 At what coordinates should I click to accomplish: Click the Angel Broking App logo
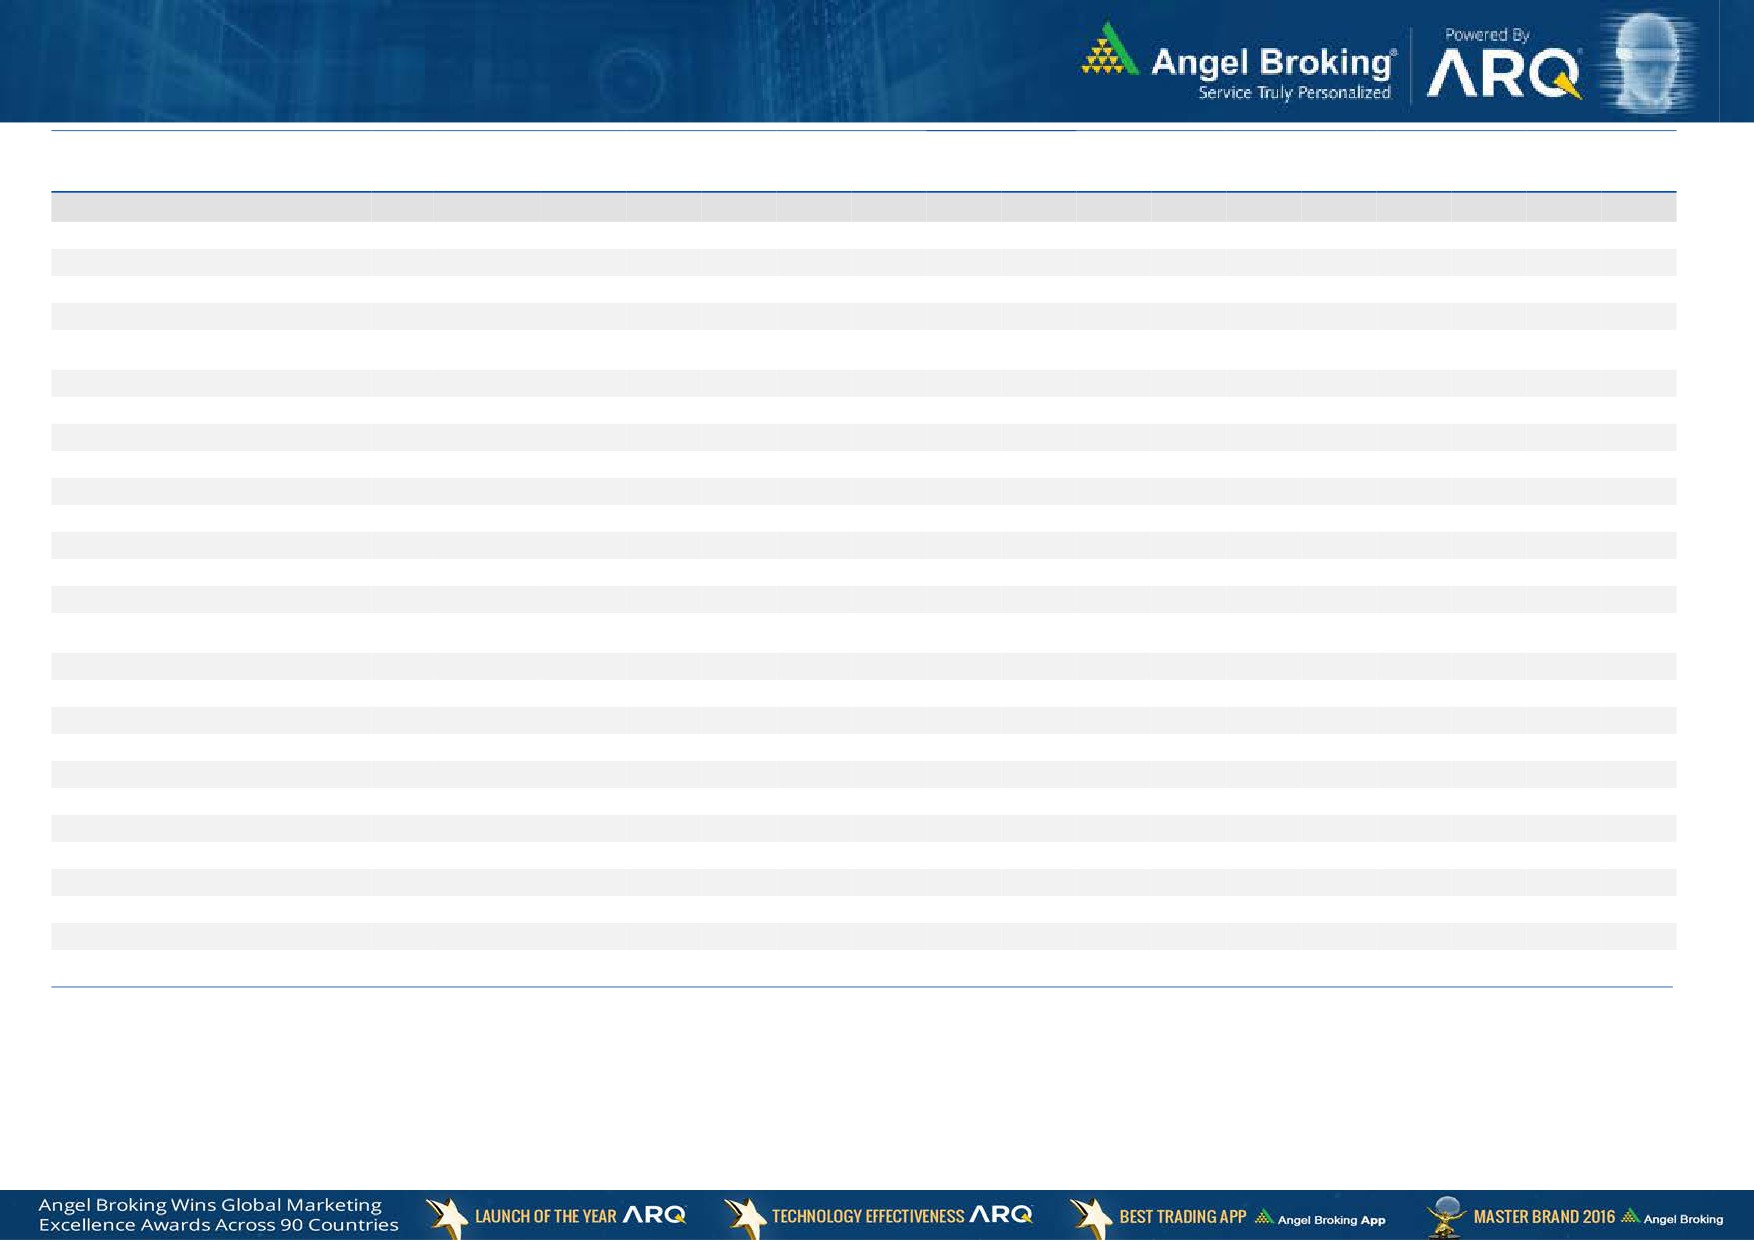tap(1320, 1218)
